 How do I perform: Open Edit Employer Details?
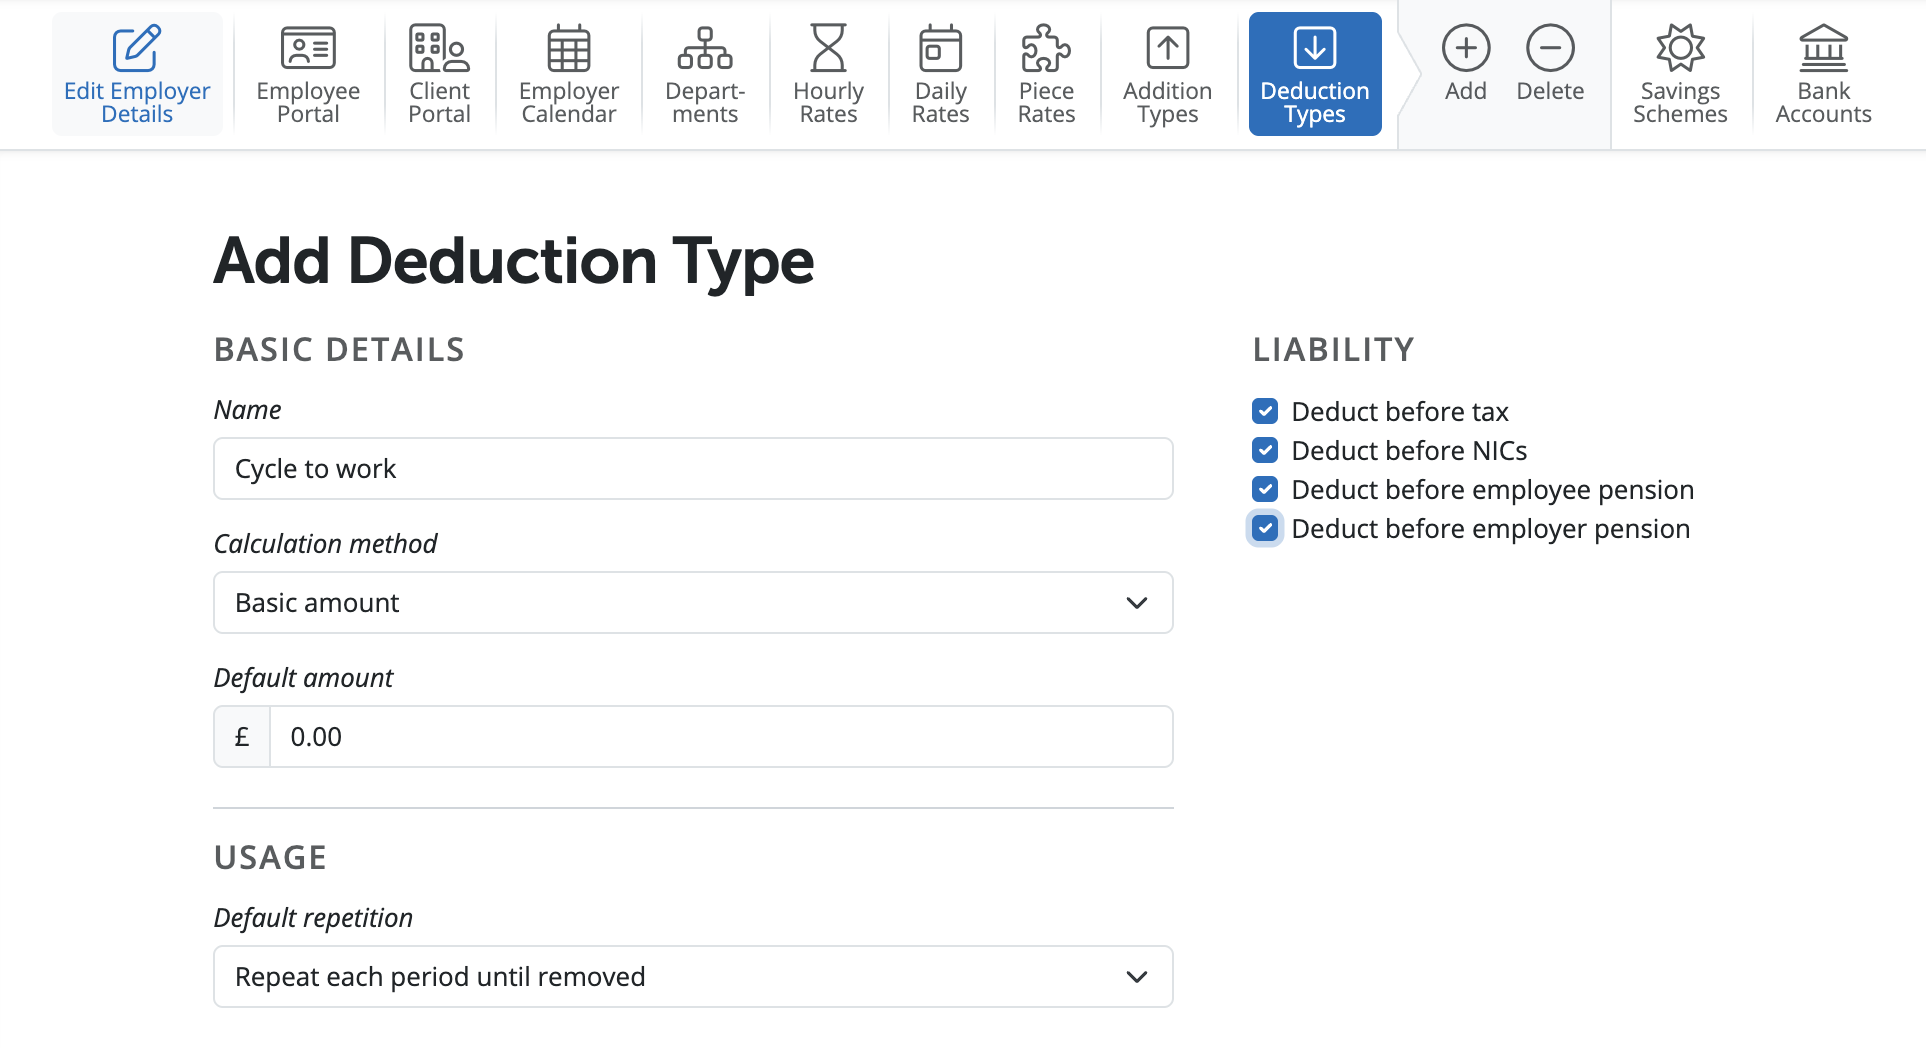[x=137, y=74]
